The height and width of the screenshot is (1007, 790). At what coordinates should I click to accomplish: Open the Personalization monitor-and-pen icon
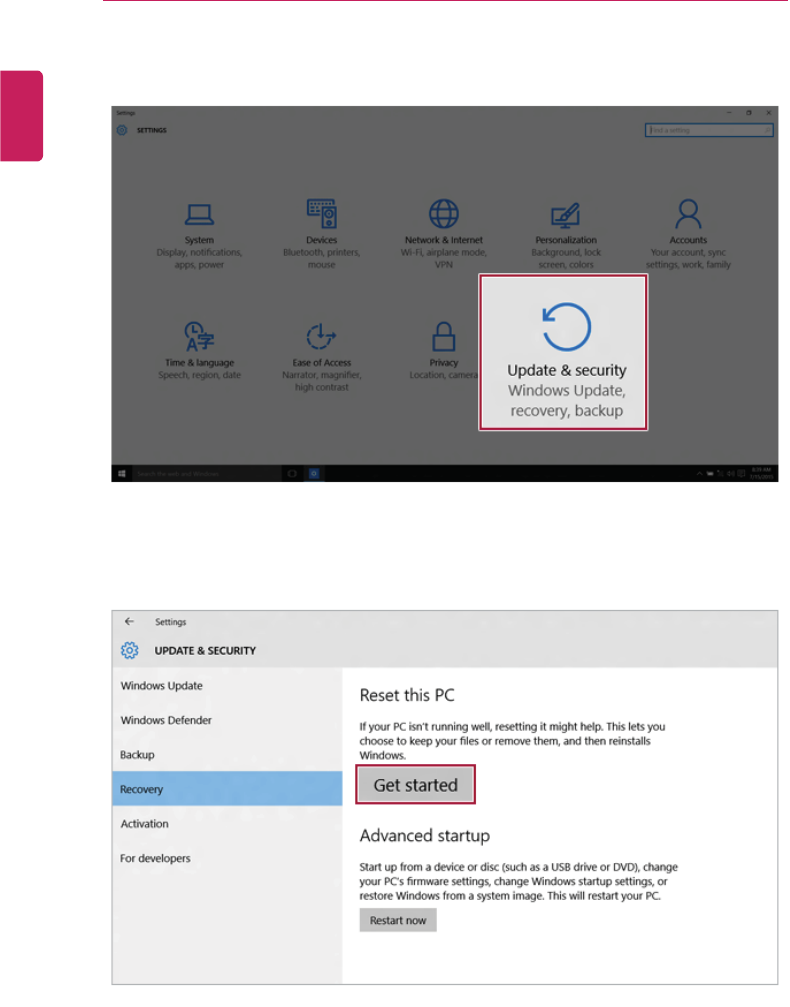click(x=566, y=216)
